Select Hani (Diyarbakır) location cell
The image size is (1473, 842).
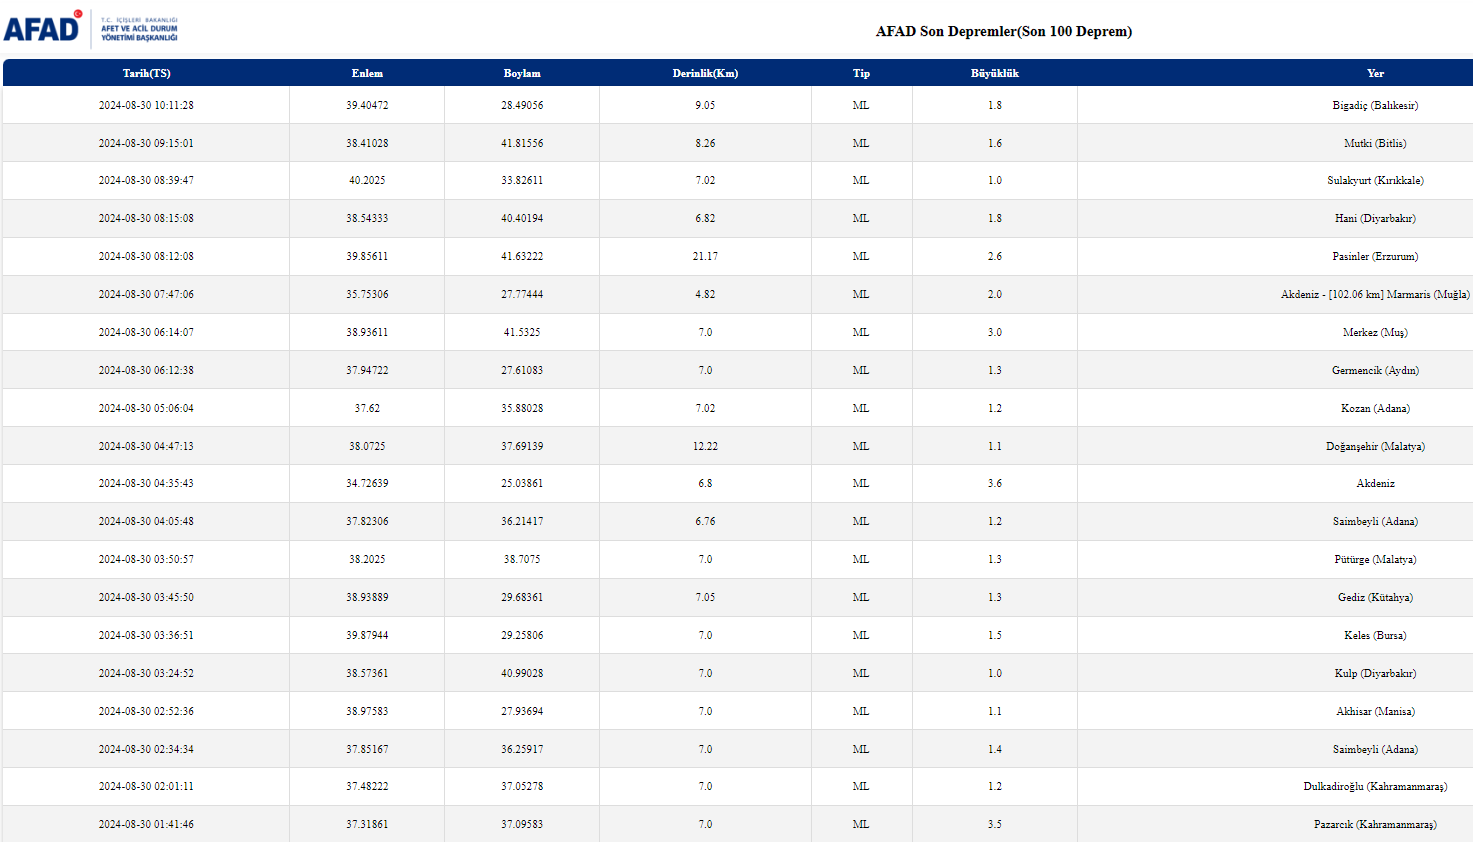(1375, 218)
